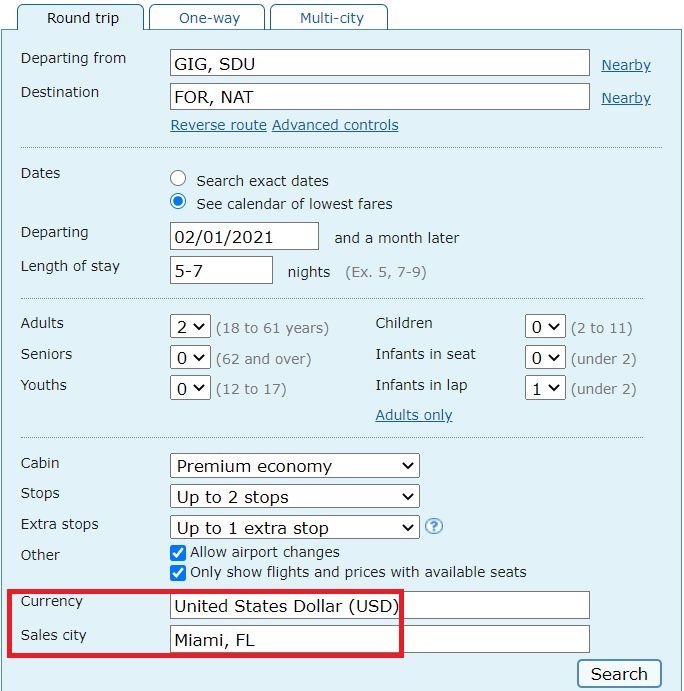
Task: Click the Reverse route link
Action: coord(219,125)
